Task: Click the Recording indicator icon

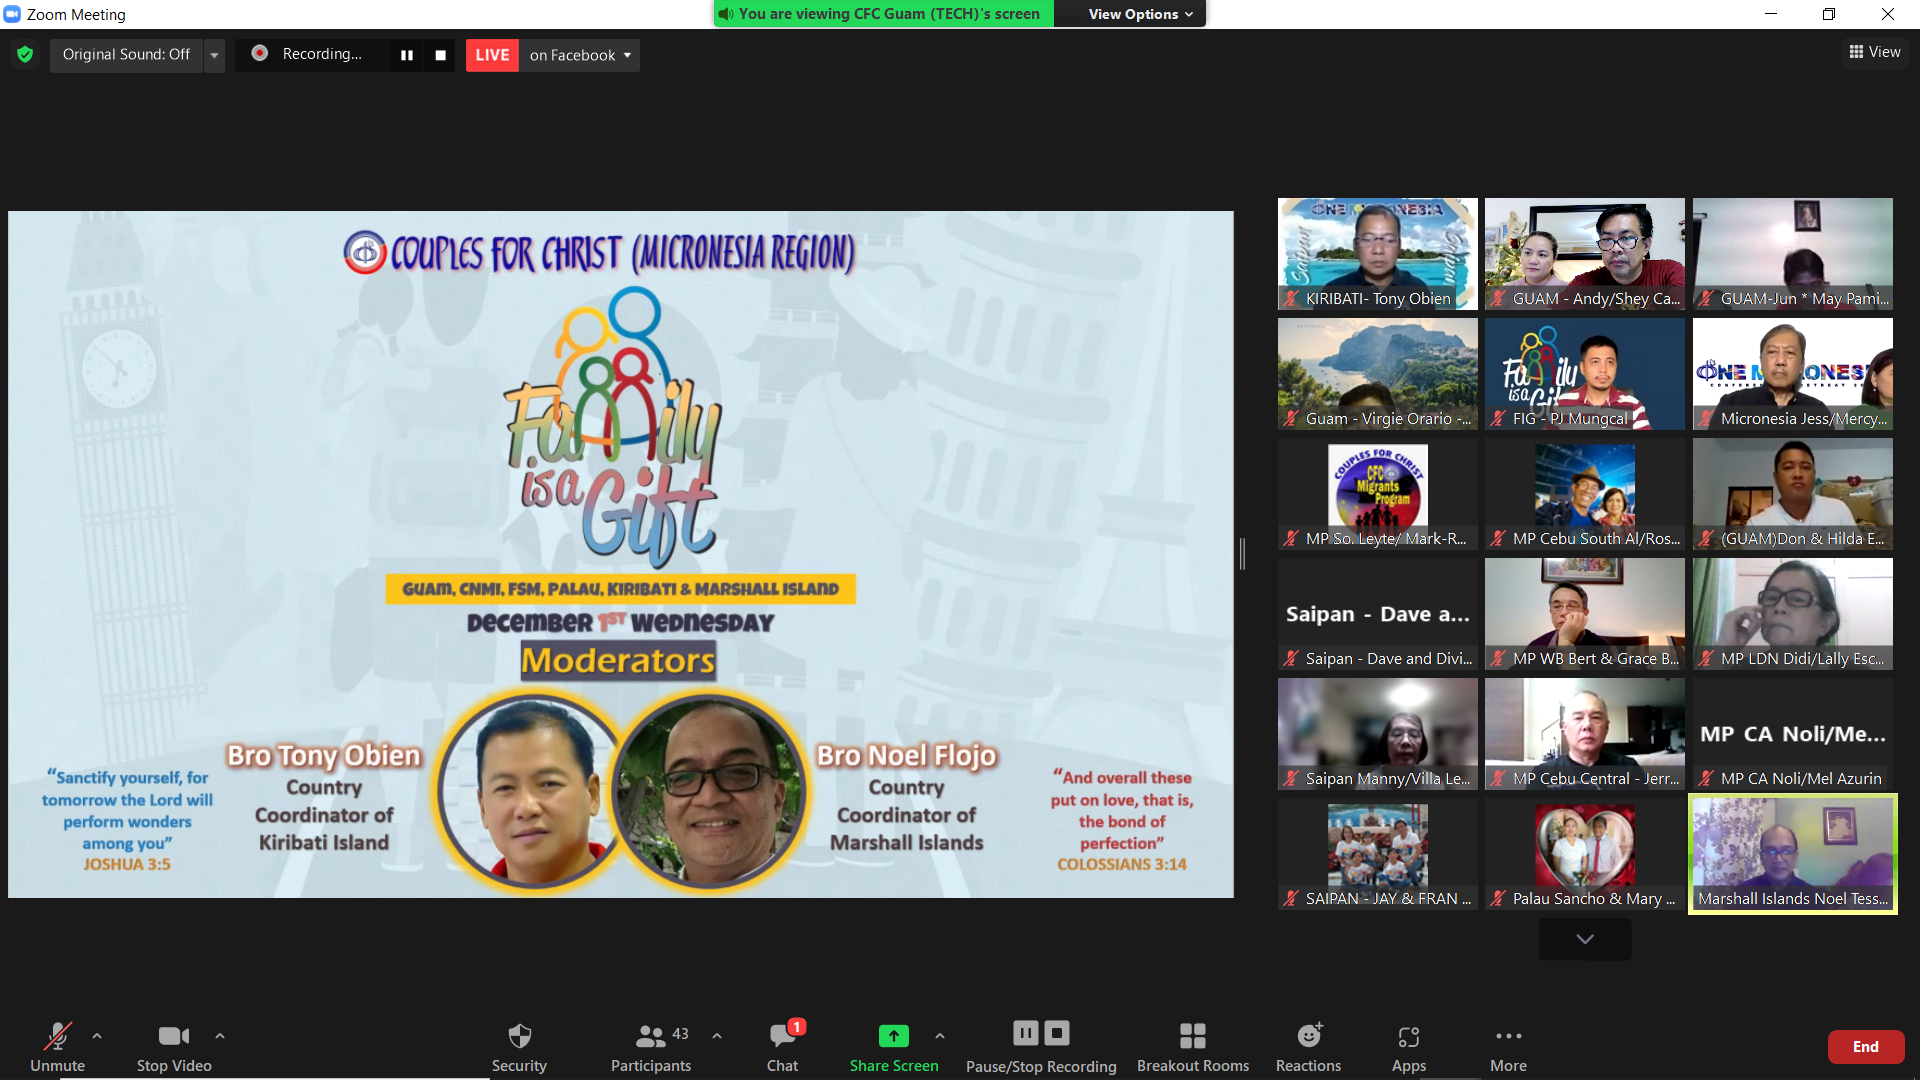Action: (260, 54)
